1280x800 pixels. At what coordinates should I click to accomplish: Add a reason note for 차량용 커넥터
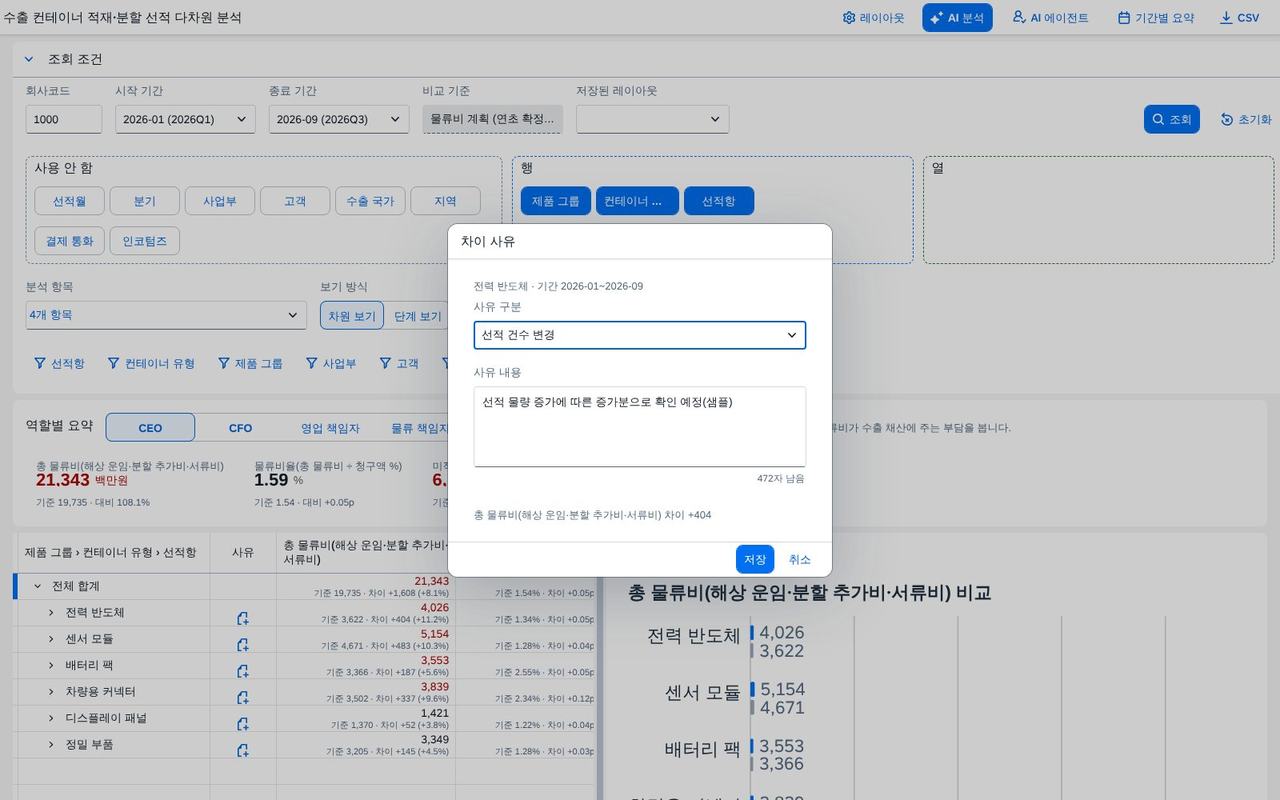click(x=242, y=697)
